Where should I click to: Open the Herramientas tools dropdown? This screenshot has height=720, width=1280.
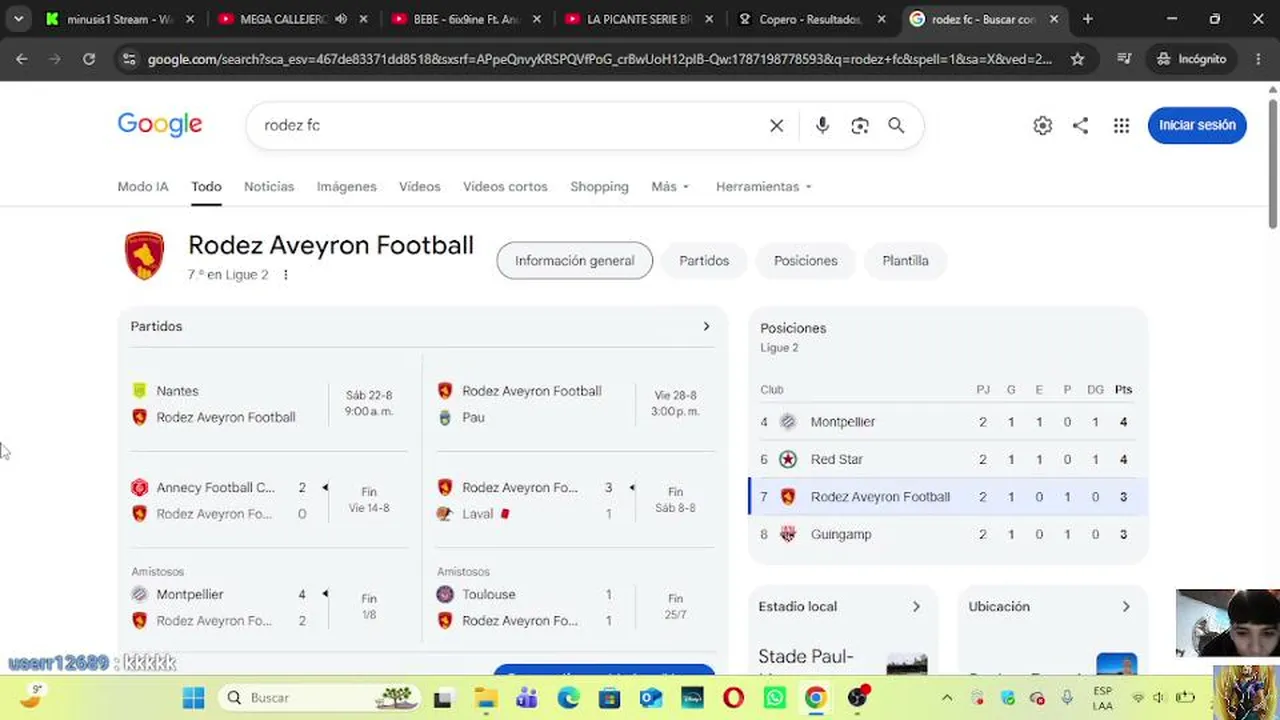point(763,187)
